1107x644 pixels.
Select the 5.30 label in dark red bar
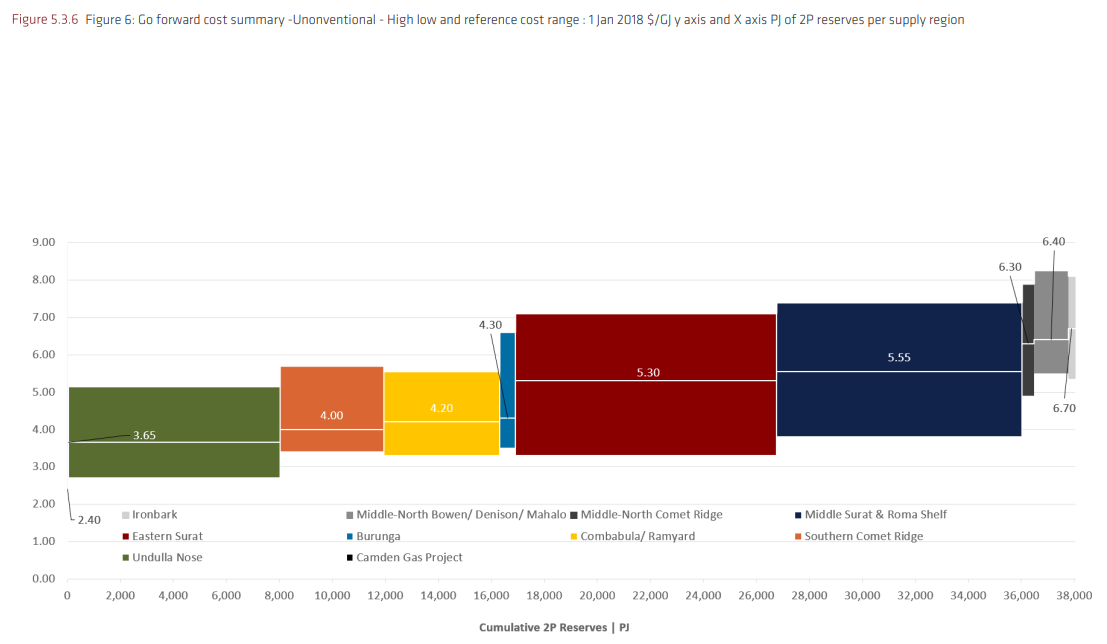click(x=647, y=372)
